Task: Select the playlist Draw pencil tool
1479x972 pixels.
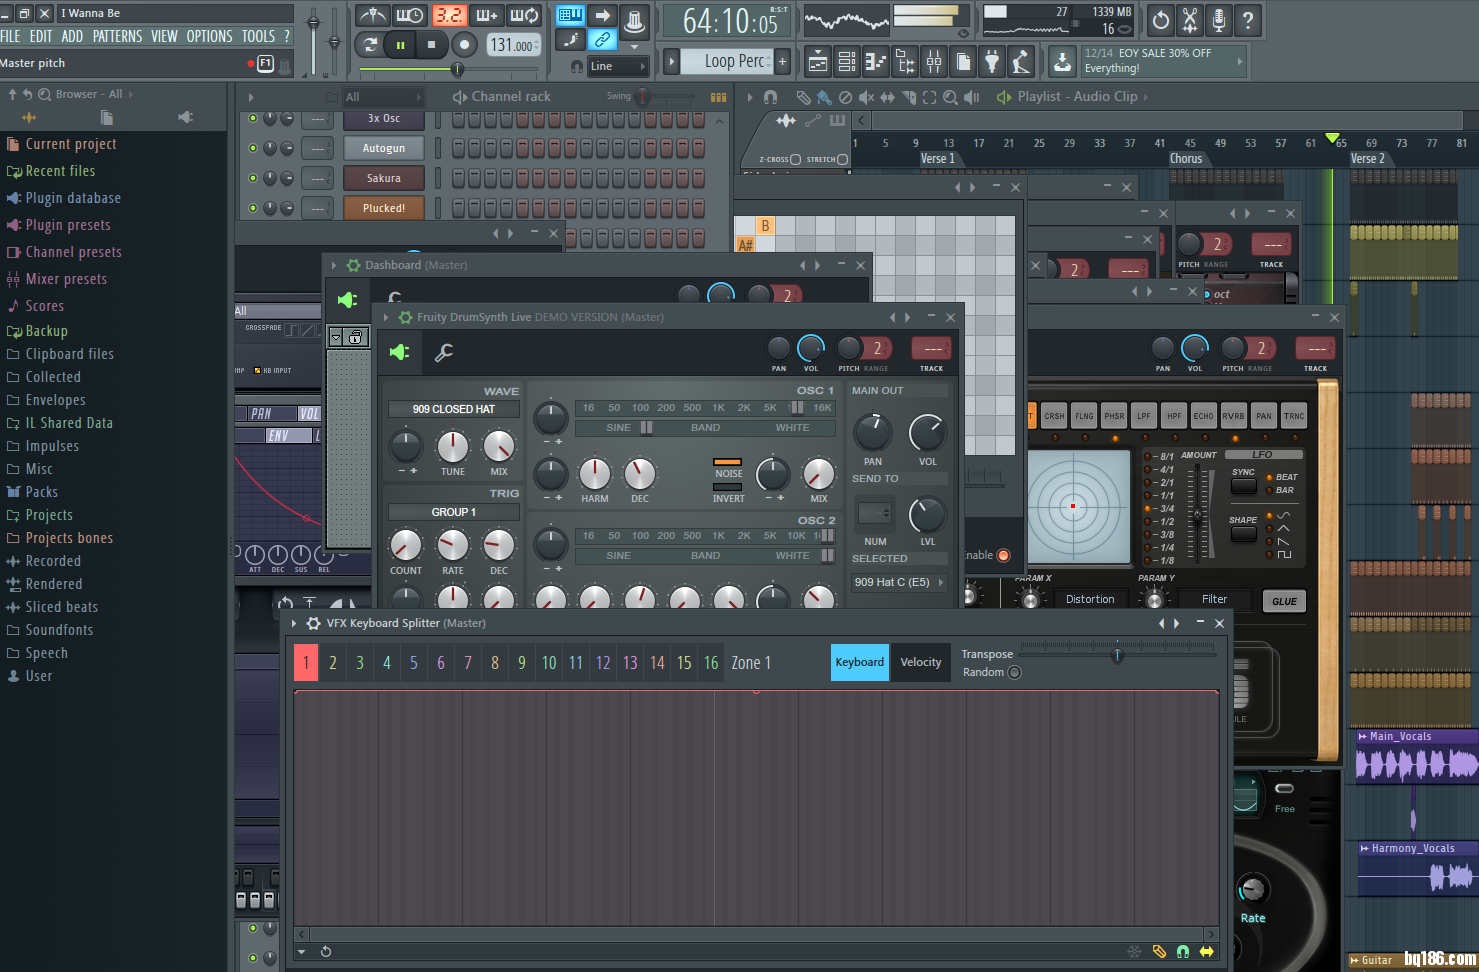Action: [x=803, y=97]
